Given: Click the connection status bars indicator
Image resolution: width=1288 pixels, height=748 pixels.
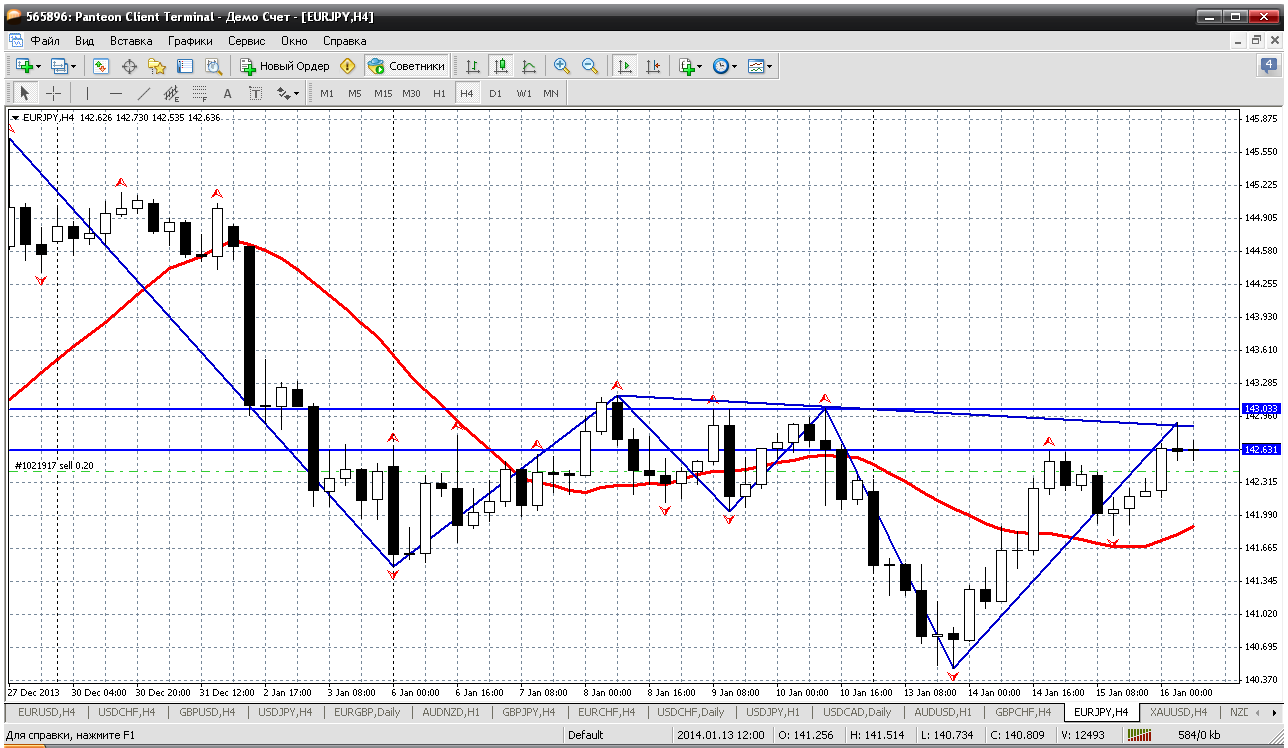Looking at the screenshot, I should (1140, 735).
